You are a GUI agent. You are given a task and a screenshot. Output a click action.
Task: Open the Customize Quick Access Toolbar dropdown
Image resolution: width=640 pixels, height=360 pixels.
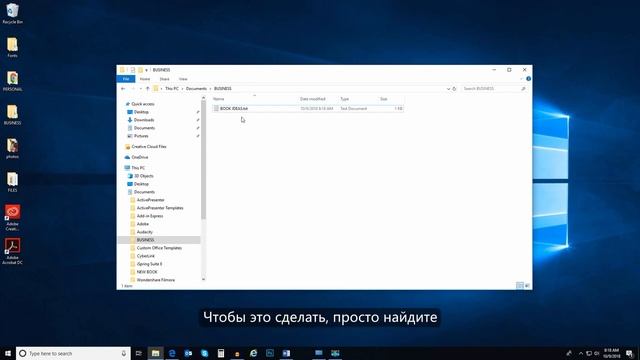[147, 70]
